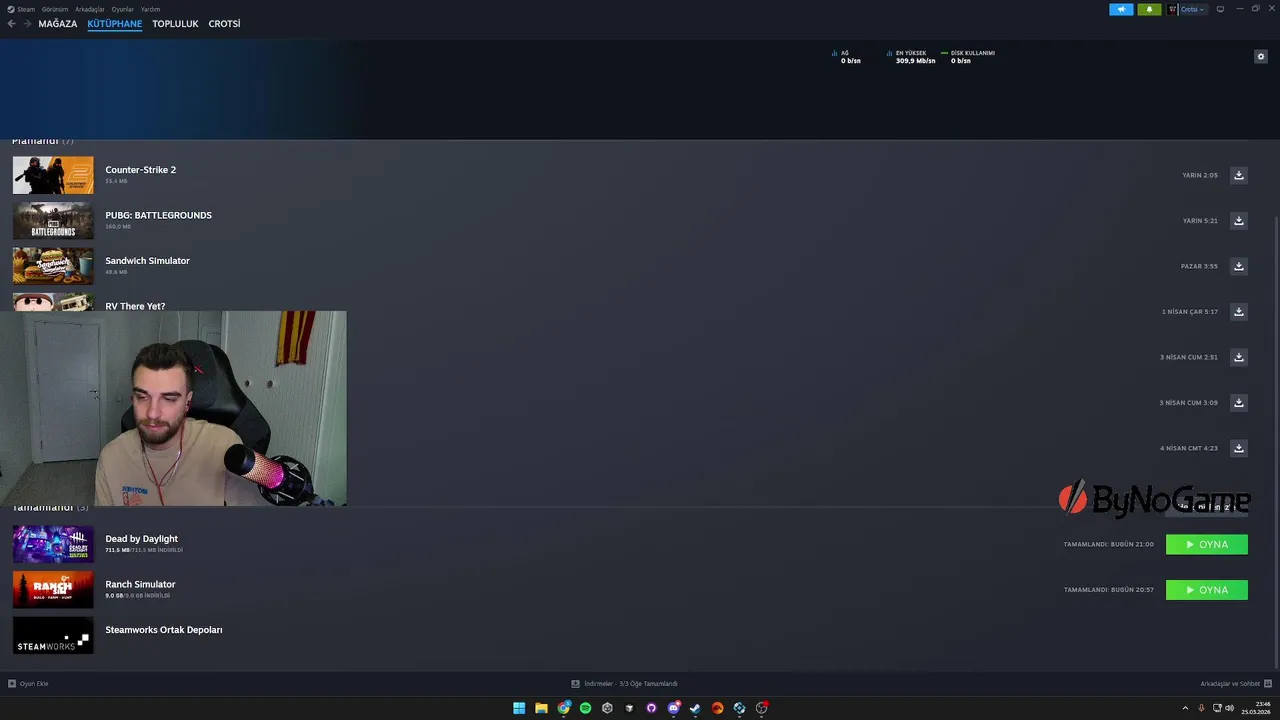Click the PAZAR 3:55 schedule text
Viewport: 1280px width, 720px height.
tap(1199, 266)
